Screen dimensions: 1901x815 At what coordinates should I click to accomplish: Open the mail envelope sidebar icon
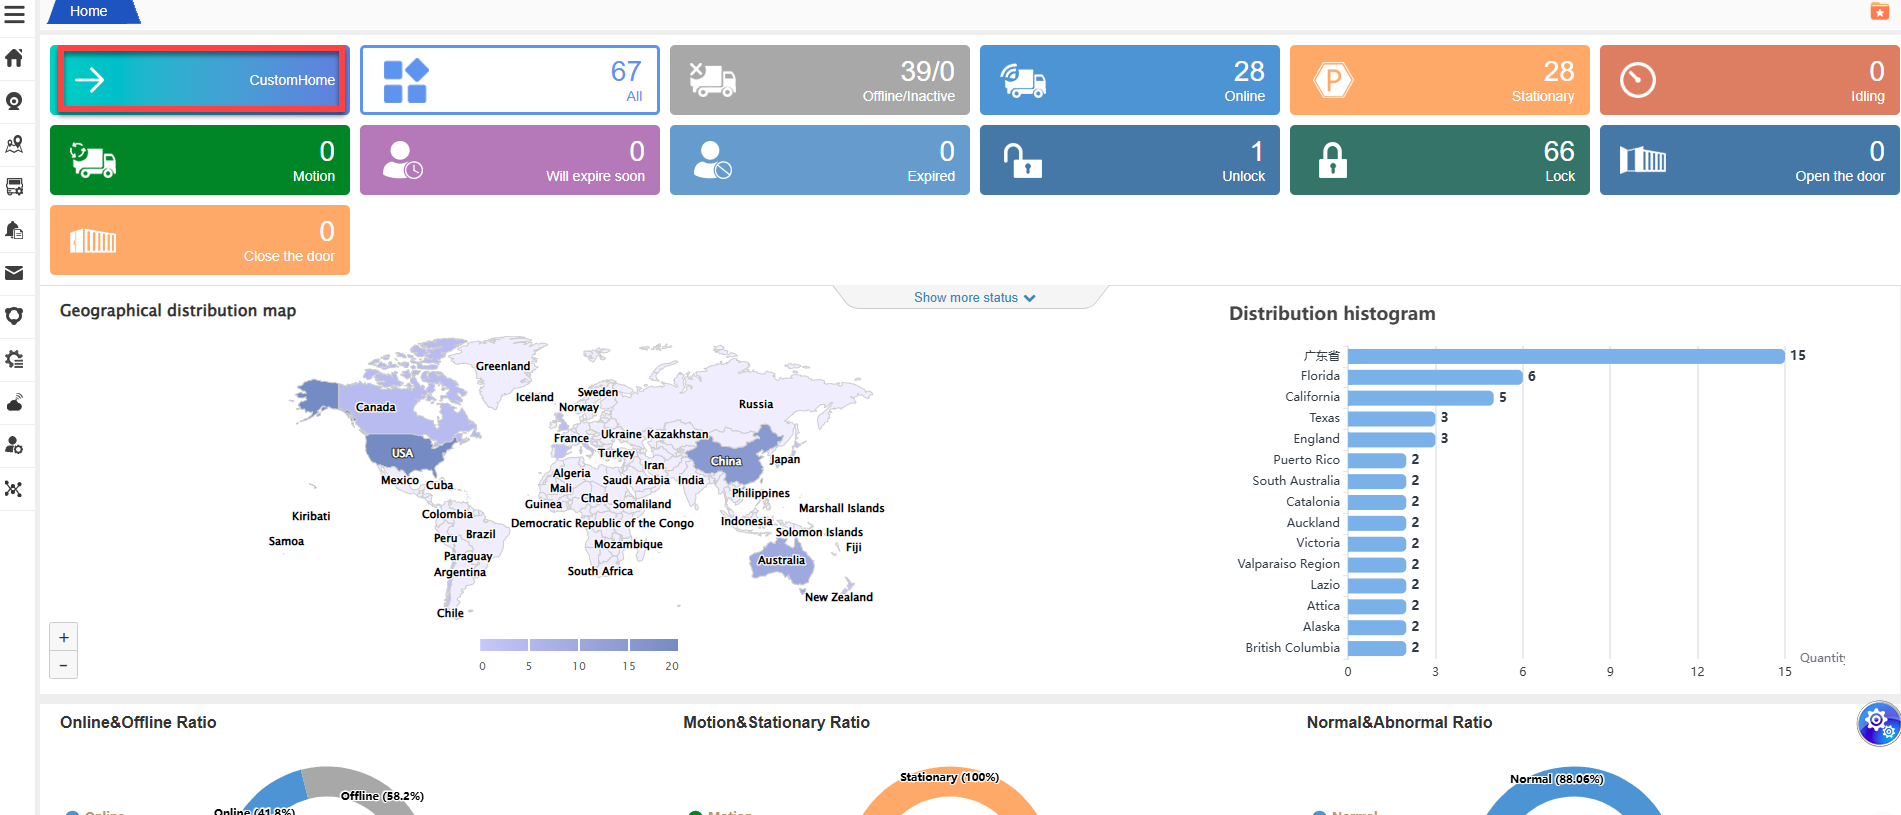[x=14, y=273]
